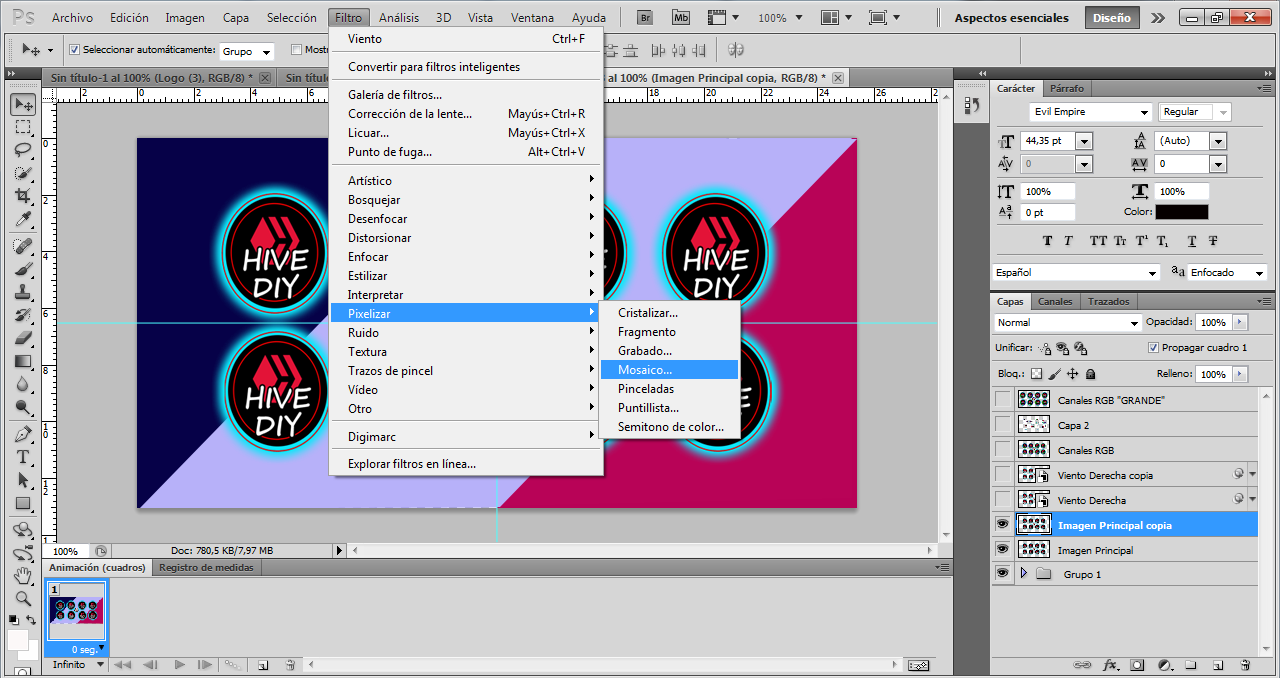Show the Canales RGB "GRANDE" layer
This screenshot has height=678, width=1280.
pos(1003,399)
